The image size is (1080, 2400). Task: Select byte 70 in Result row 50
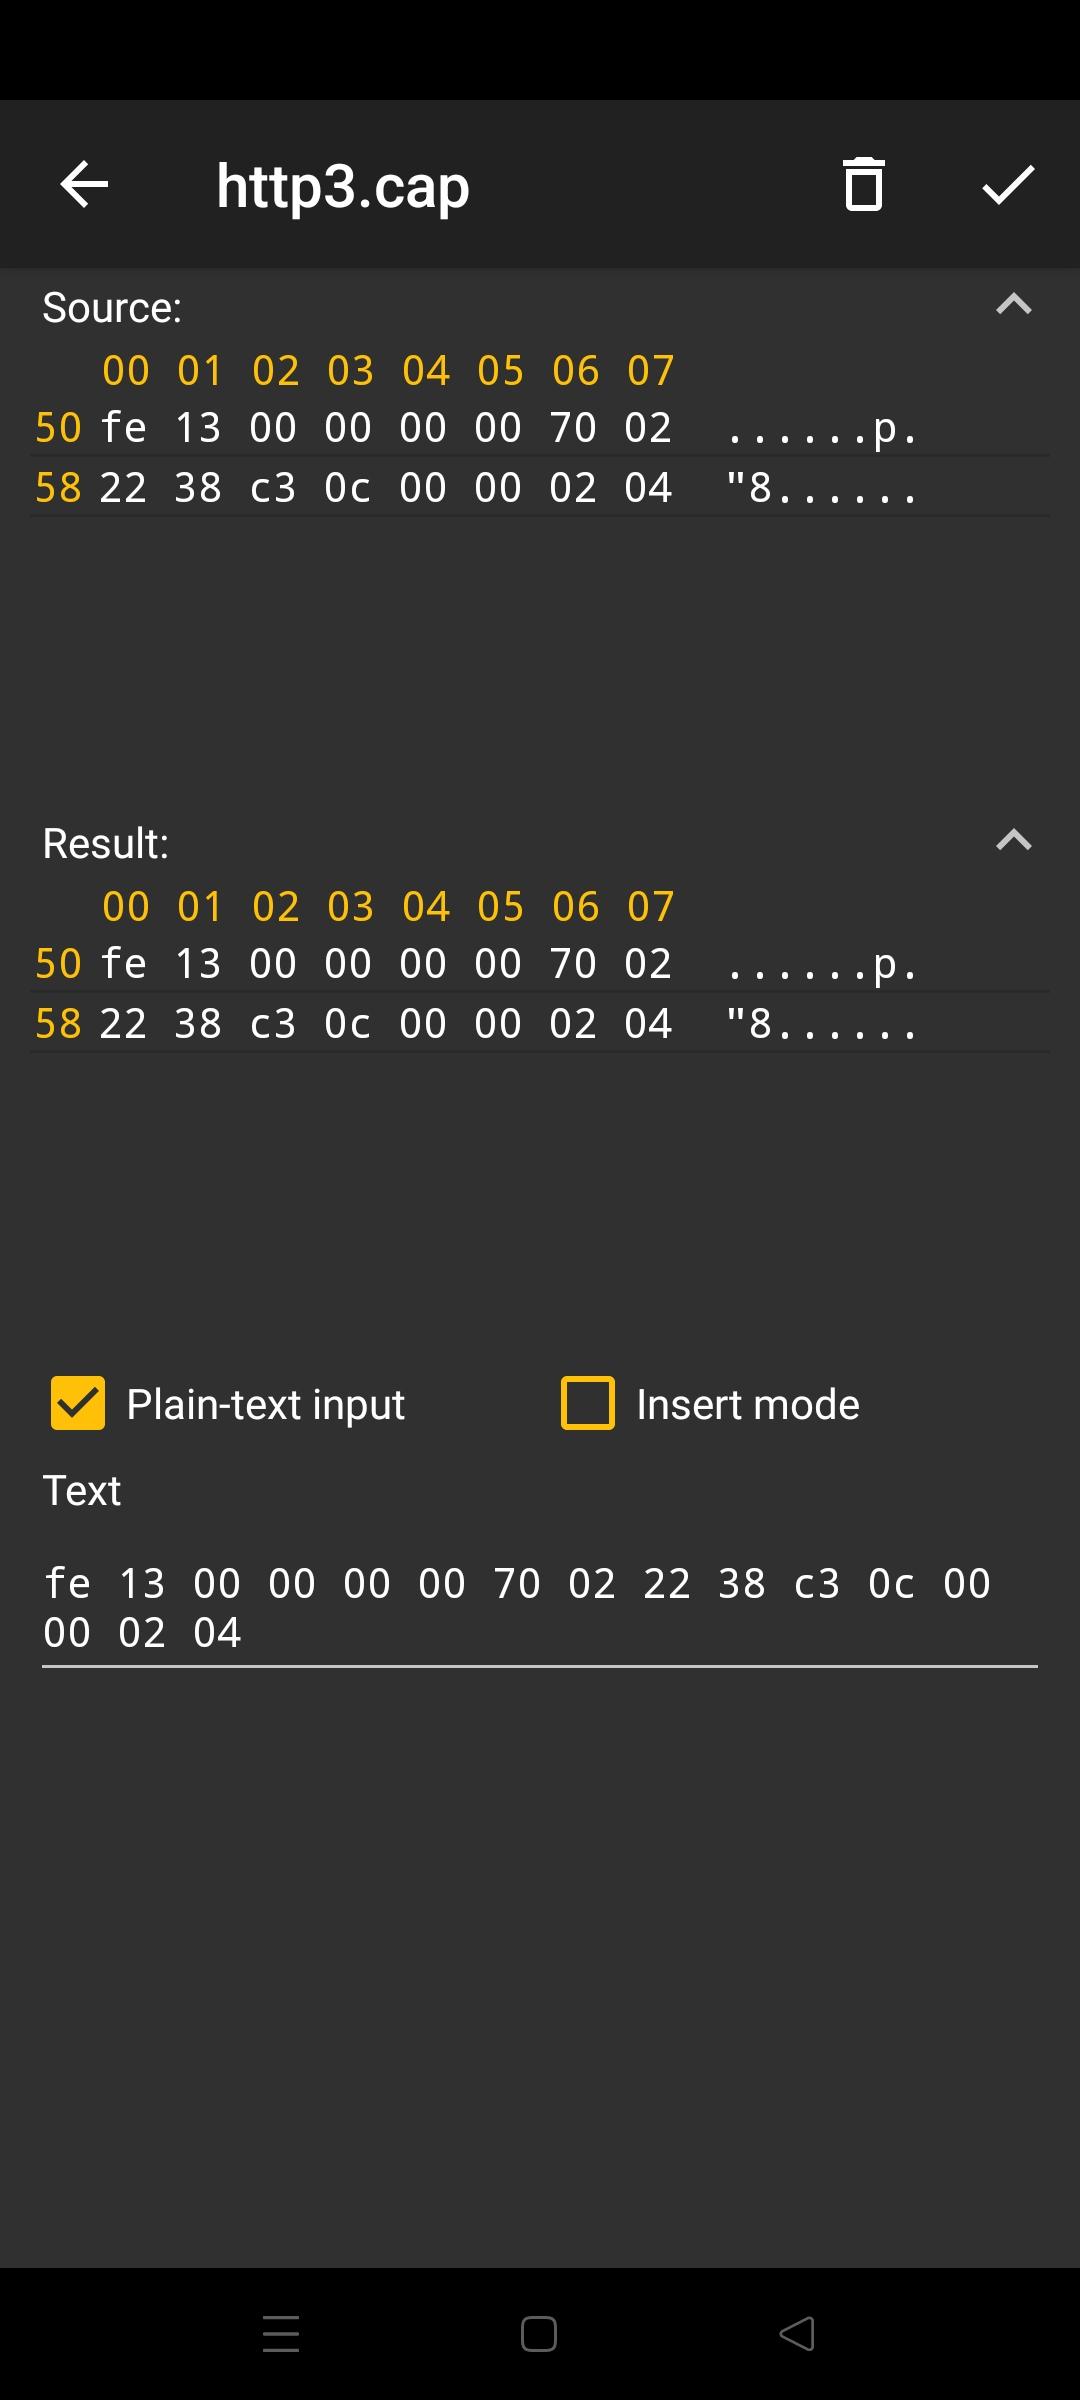pos(573,964)
